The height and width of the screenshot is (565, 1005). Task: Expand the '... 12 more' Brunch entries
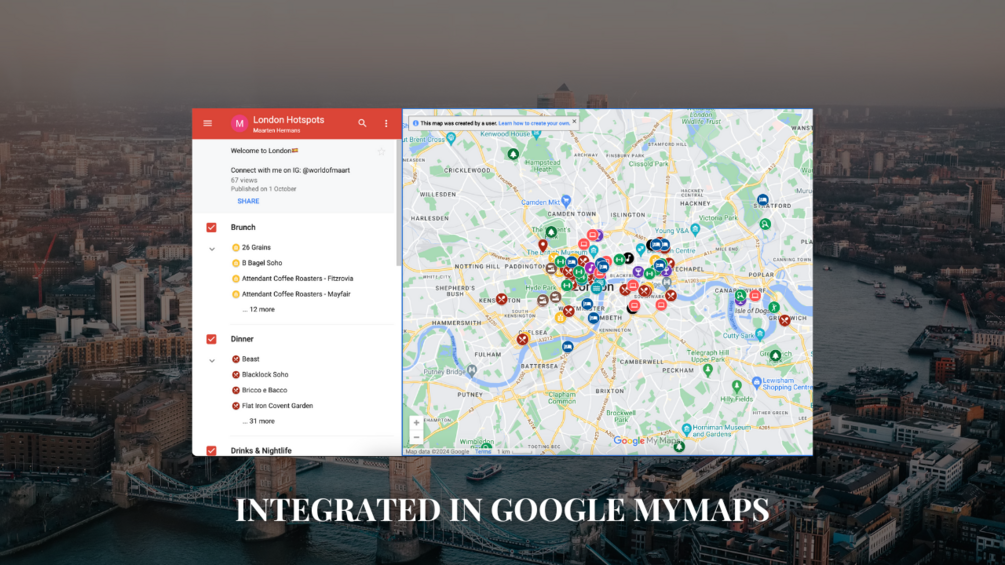point(258,309)
